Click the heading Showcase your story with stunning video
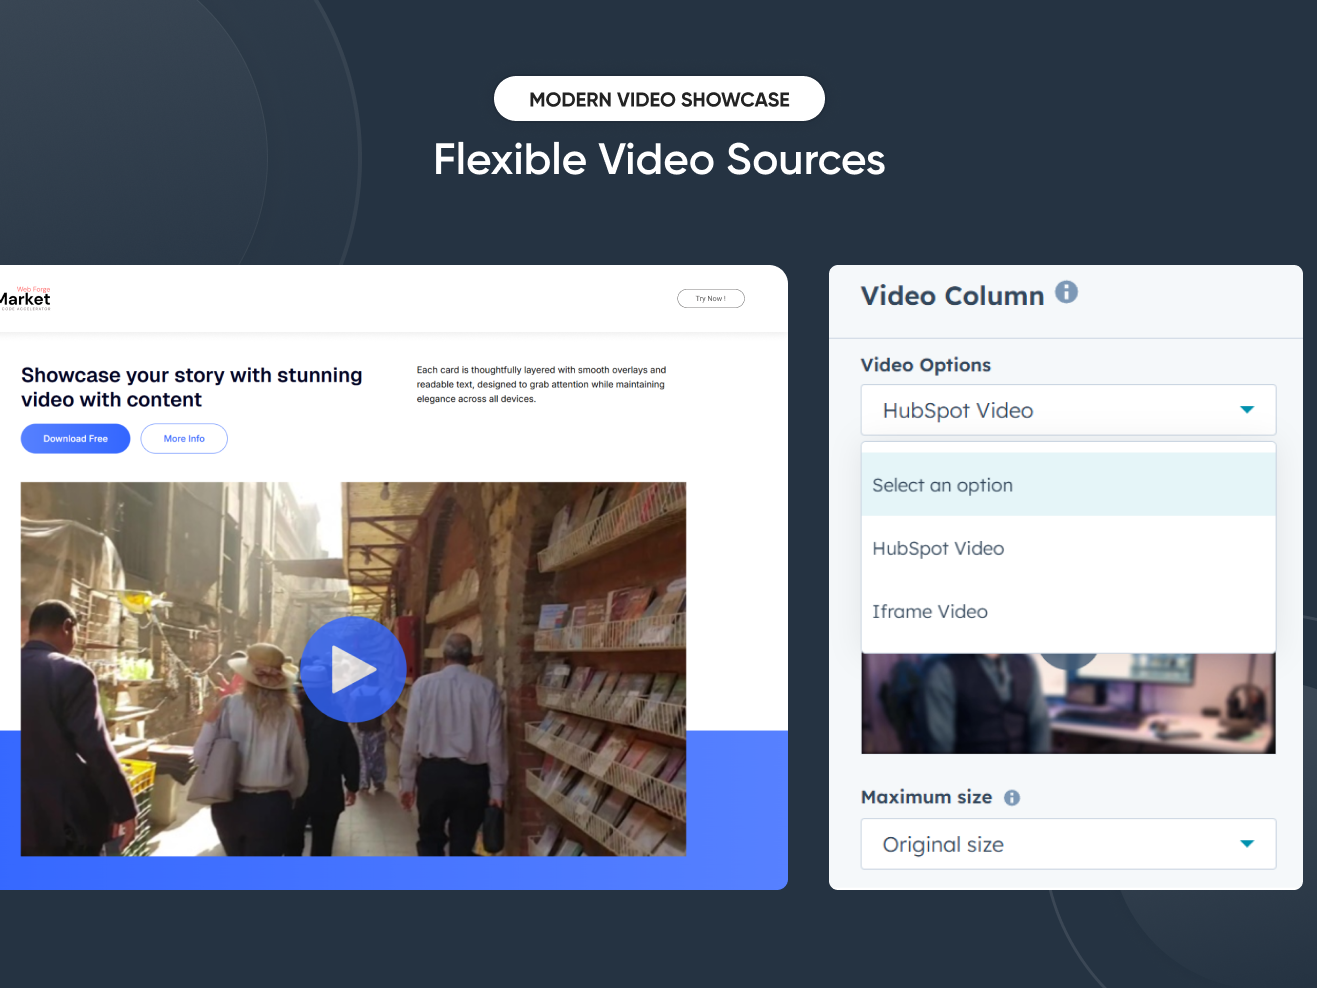1317x988 pixels. tap(192, 387)
